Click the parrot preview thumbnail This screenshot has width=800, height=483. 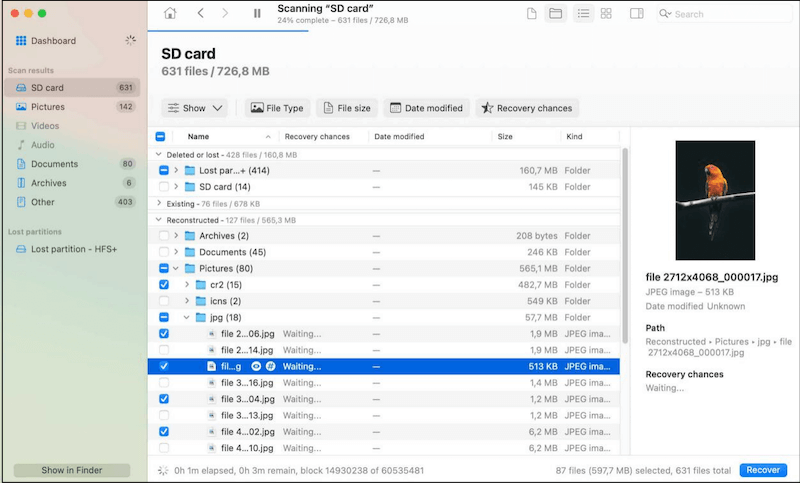[715, 200]
